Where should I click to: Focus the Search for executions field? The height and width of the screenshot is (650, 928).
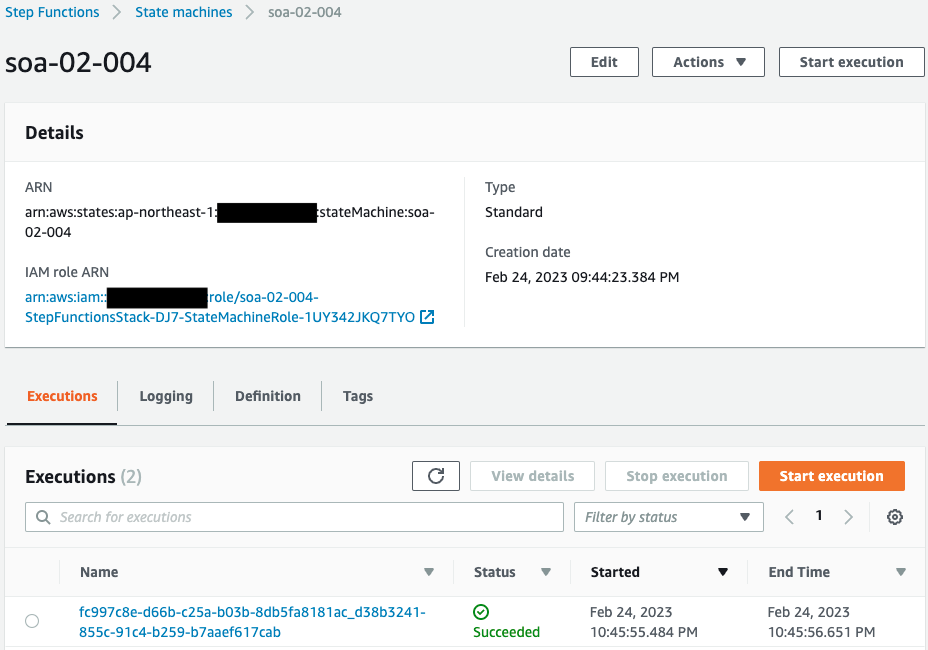tap(294, 517)
